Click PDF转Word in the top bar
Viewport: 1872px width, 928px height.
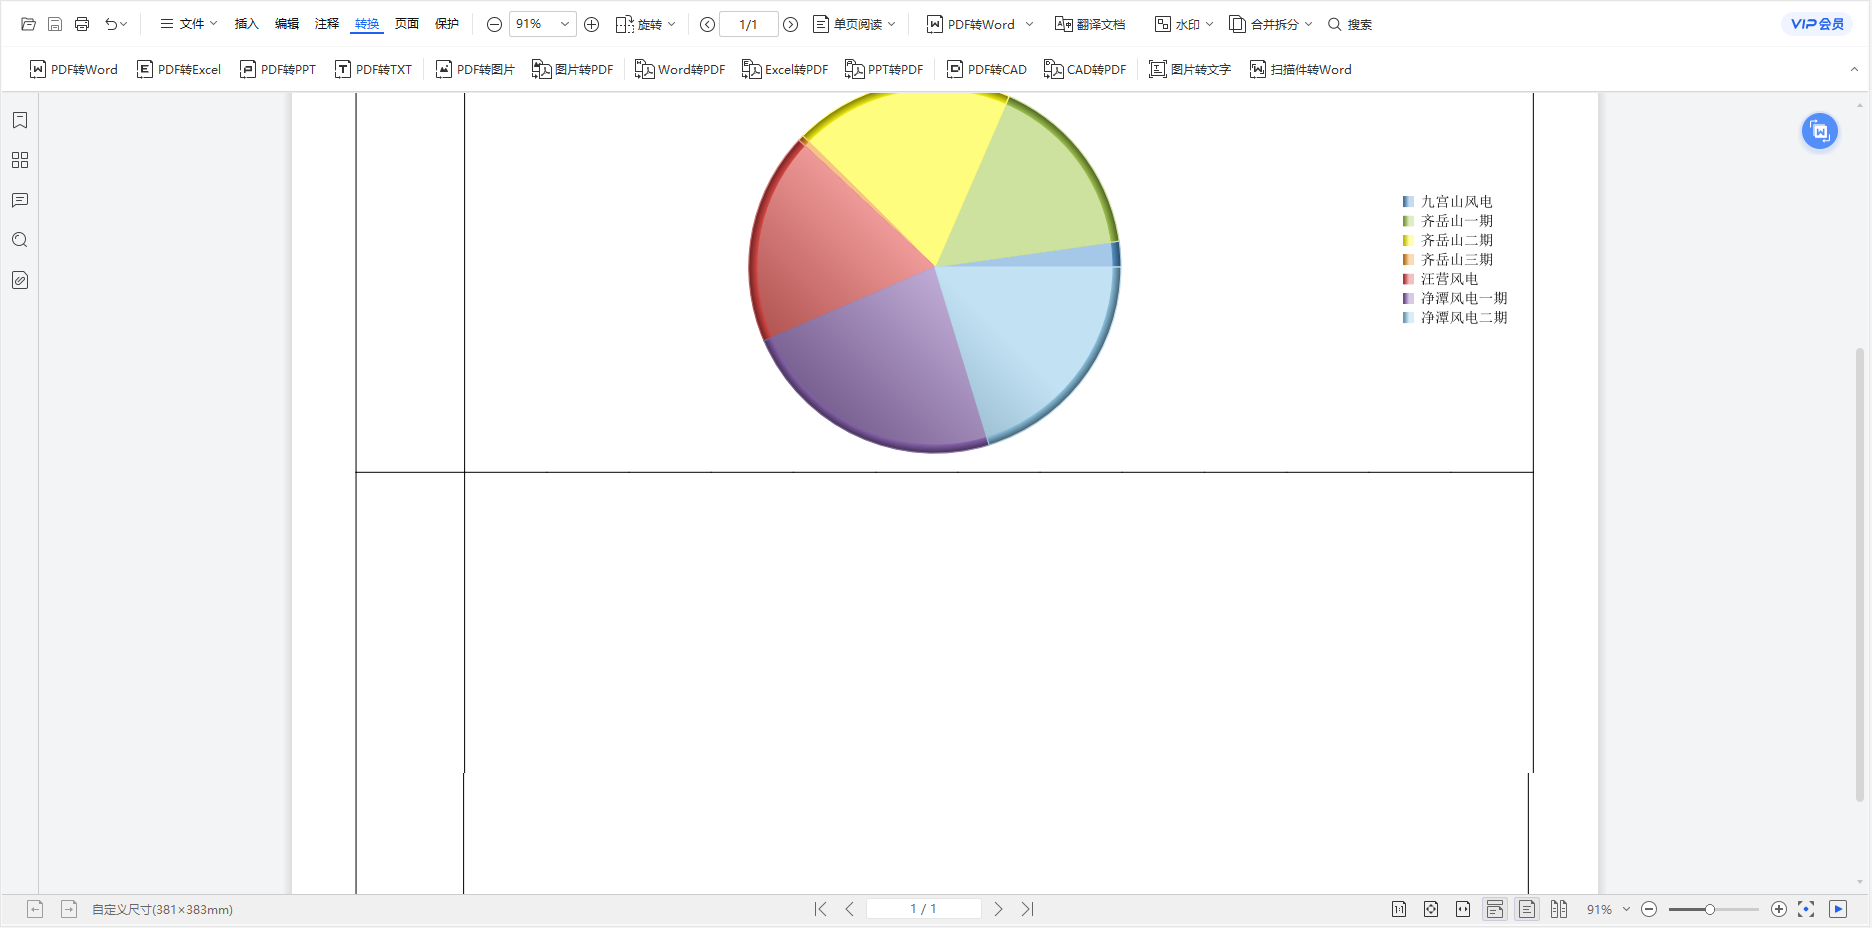click(x=970, y=24)
